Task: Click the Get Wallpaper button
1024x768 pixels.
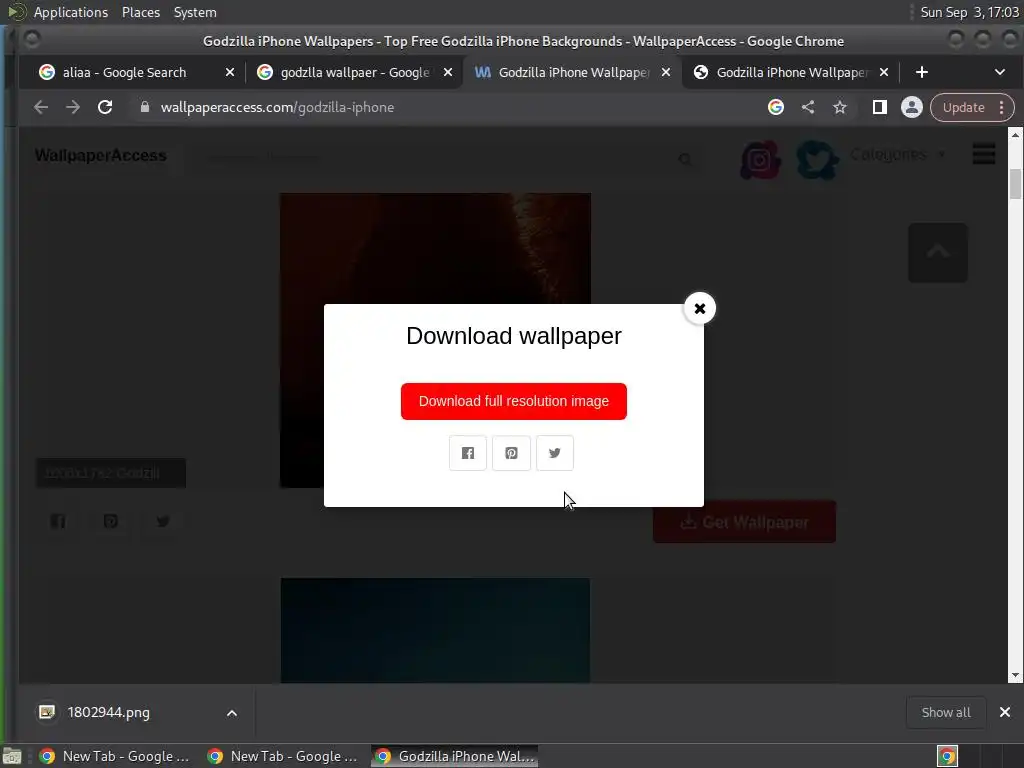Action: point(744,522)
